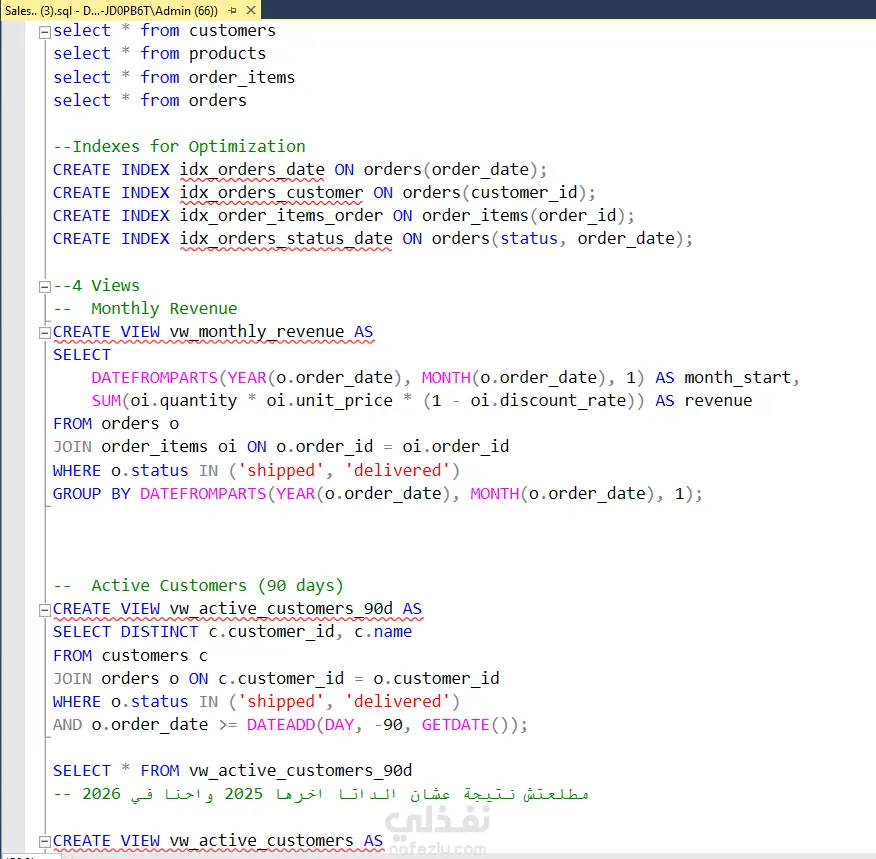Click 'products' table name
This screenshot has height=859, width=876.
[x=227, y=54]
